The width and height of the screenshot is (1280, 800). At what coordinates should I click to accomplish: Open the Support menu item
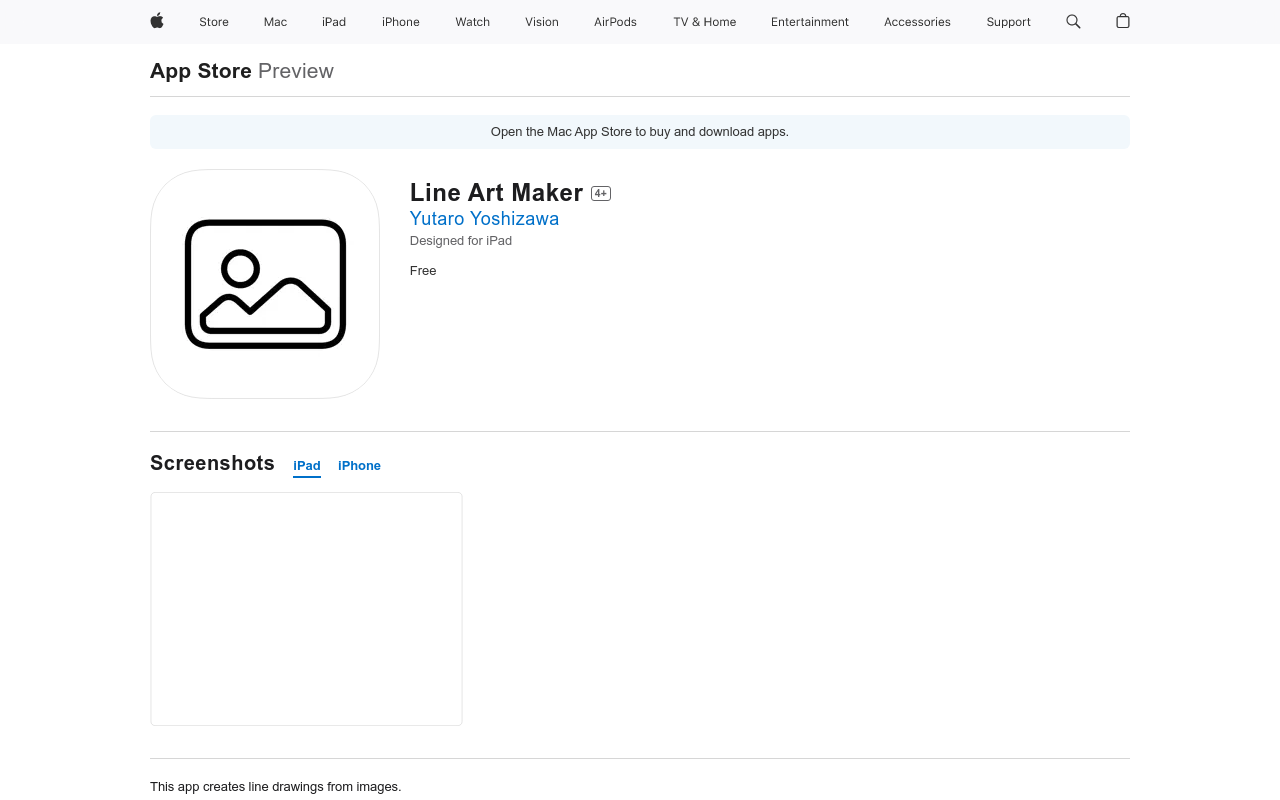coord(1008,22)
